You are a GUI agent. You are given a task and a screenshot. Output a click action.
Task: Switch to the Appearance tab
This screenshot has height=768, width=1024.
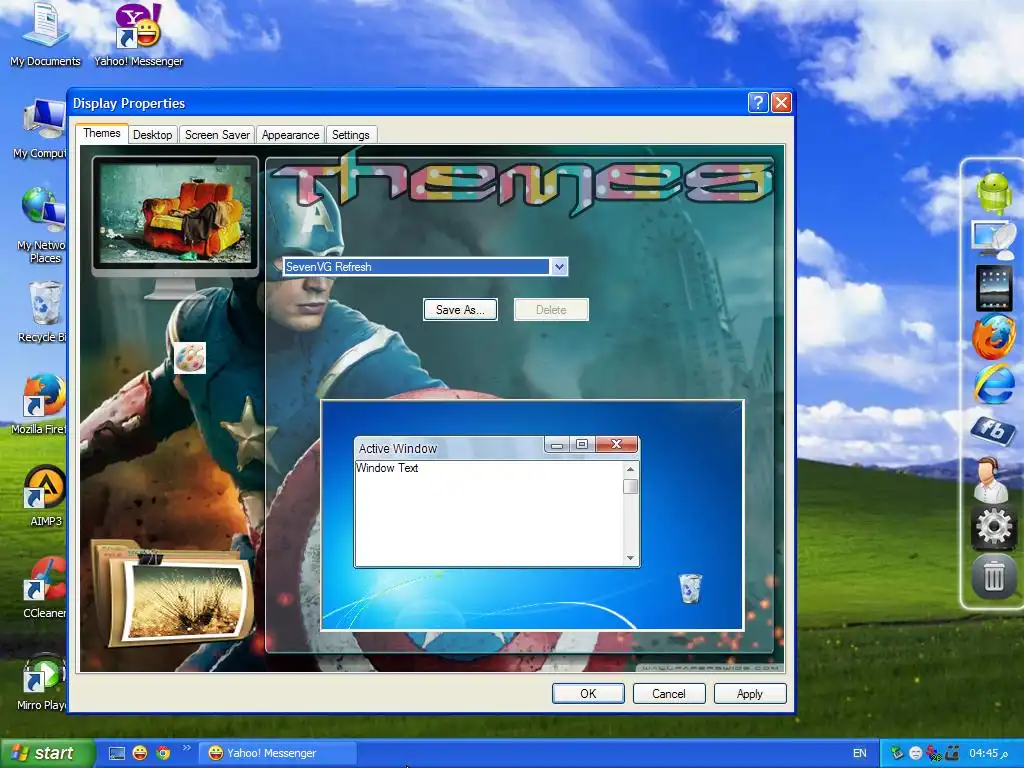[x=291, y=135]
